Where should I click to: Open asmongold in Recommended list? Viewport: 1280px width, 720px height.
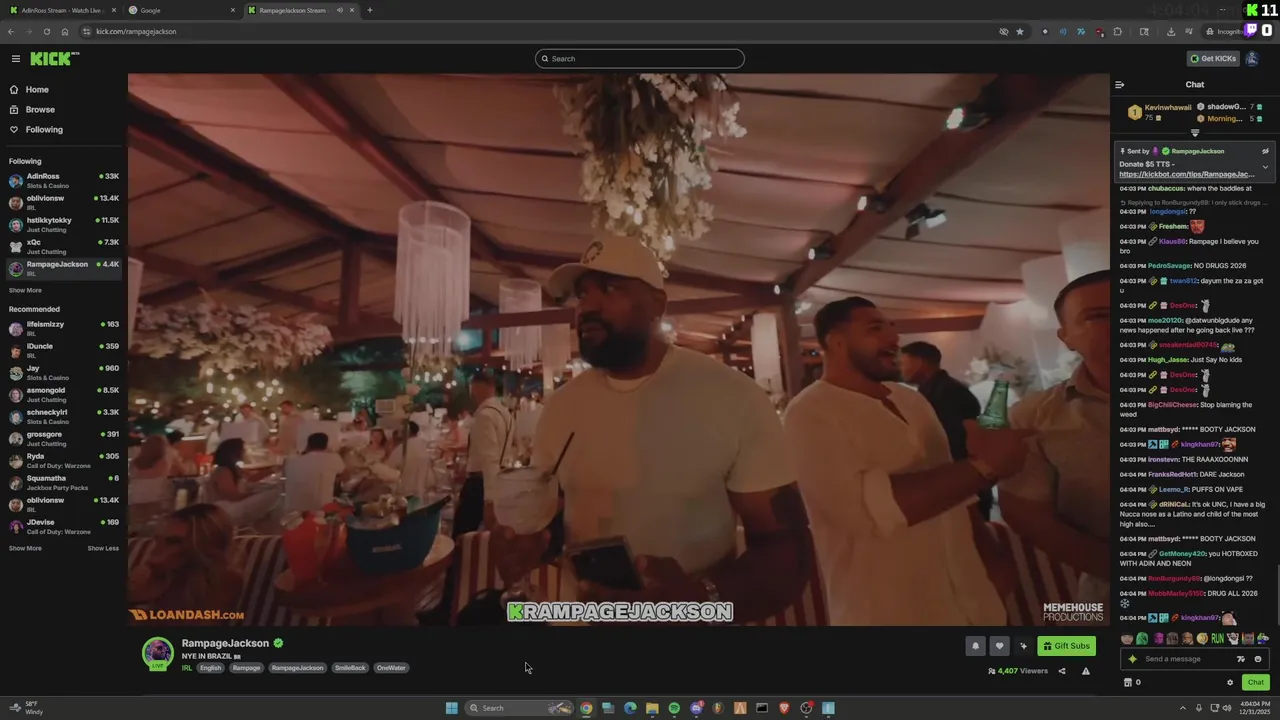64,395
